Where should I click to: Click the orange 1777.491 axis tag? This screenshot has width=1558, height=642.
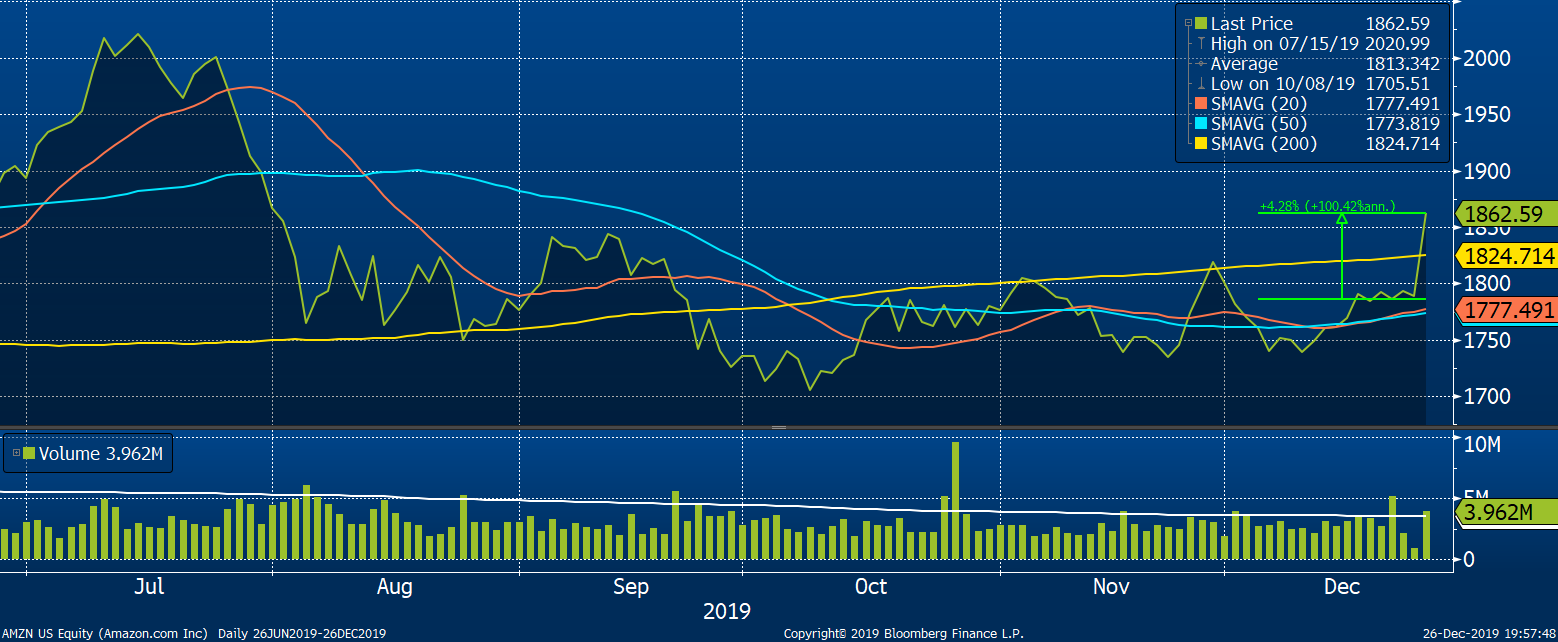pos(1505,310)
